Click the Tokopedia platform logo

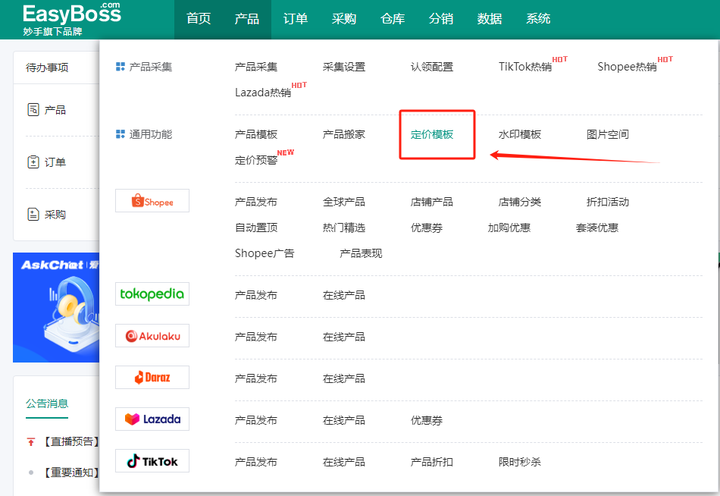coord(152,294)
